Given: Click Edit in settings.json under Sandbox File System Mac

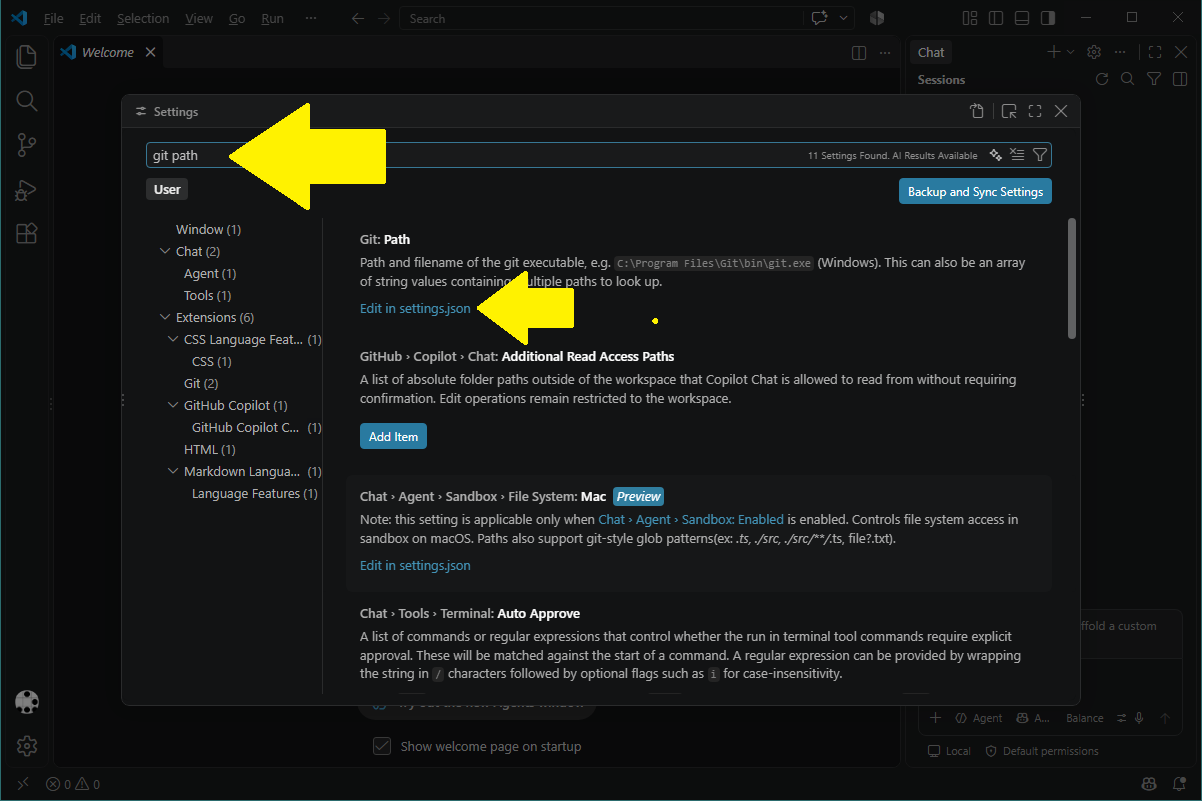Looking at the screenshot, I should [415, 565].
